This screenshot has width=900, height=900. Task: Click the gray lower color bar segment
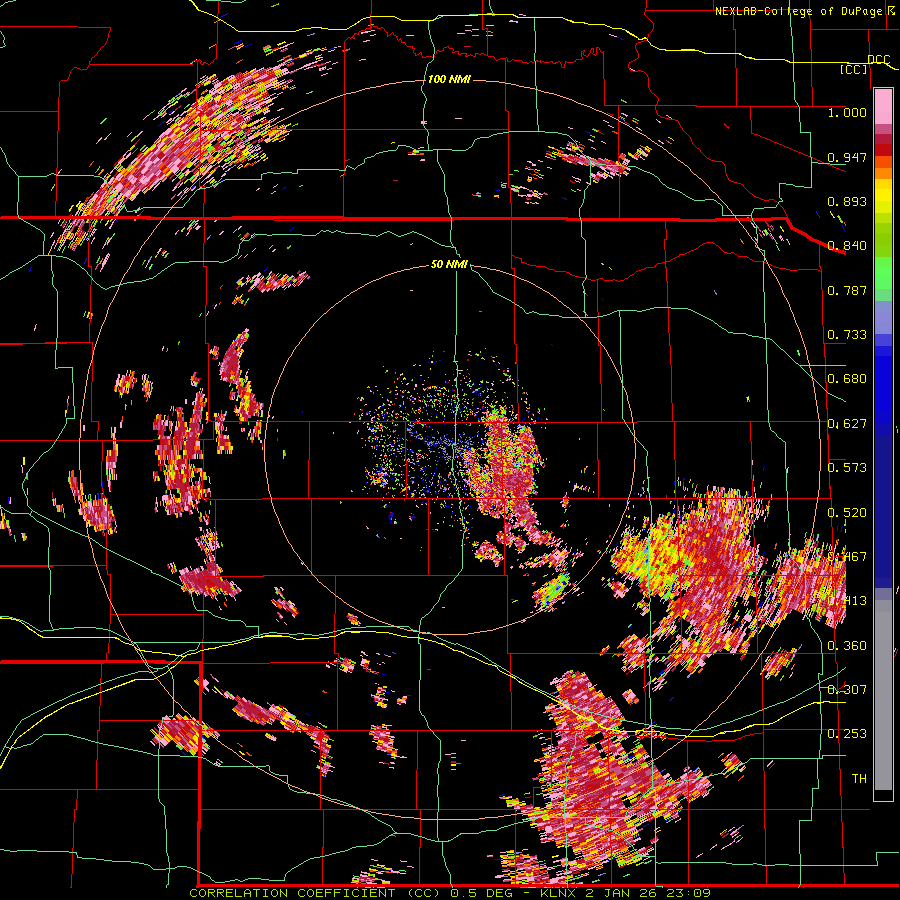pyautogui.click(x=883, y=695)
